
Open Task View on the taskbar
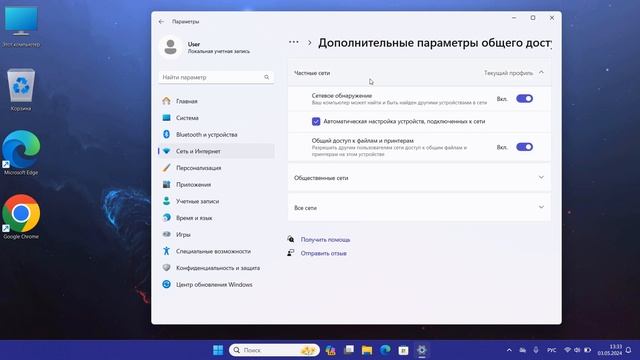(x=349, y=350)
